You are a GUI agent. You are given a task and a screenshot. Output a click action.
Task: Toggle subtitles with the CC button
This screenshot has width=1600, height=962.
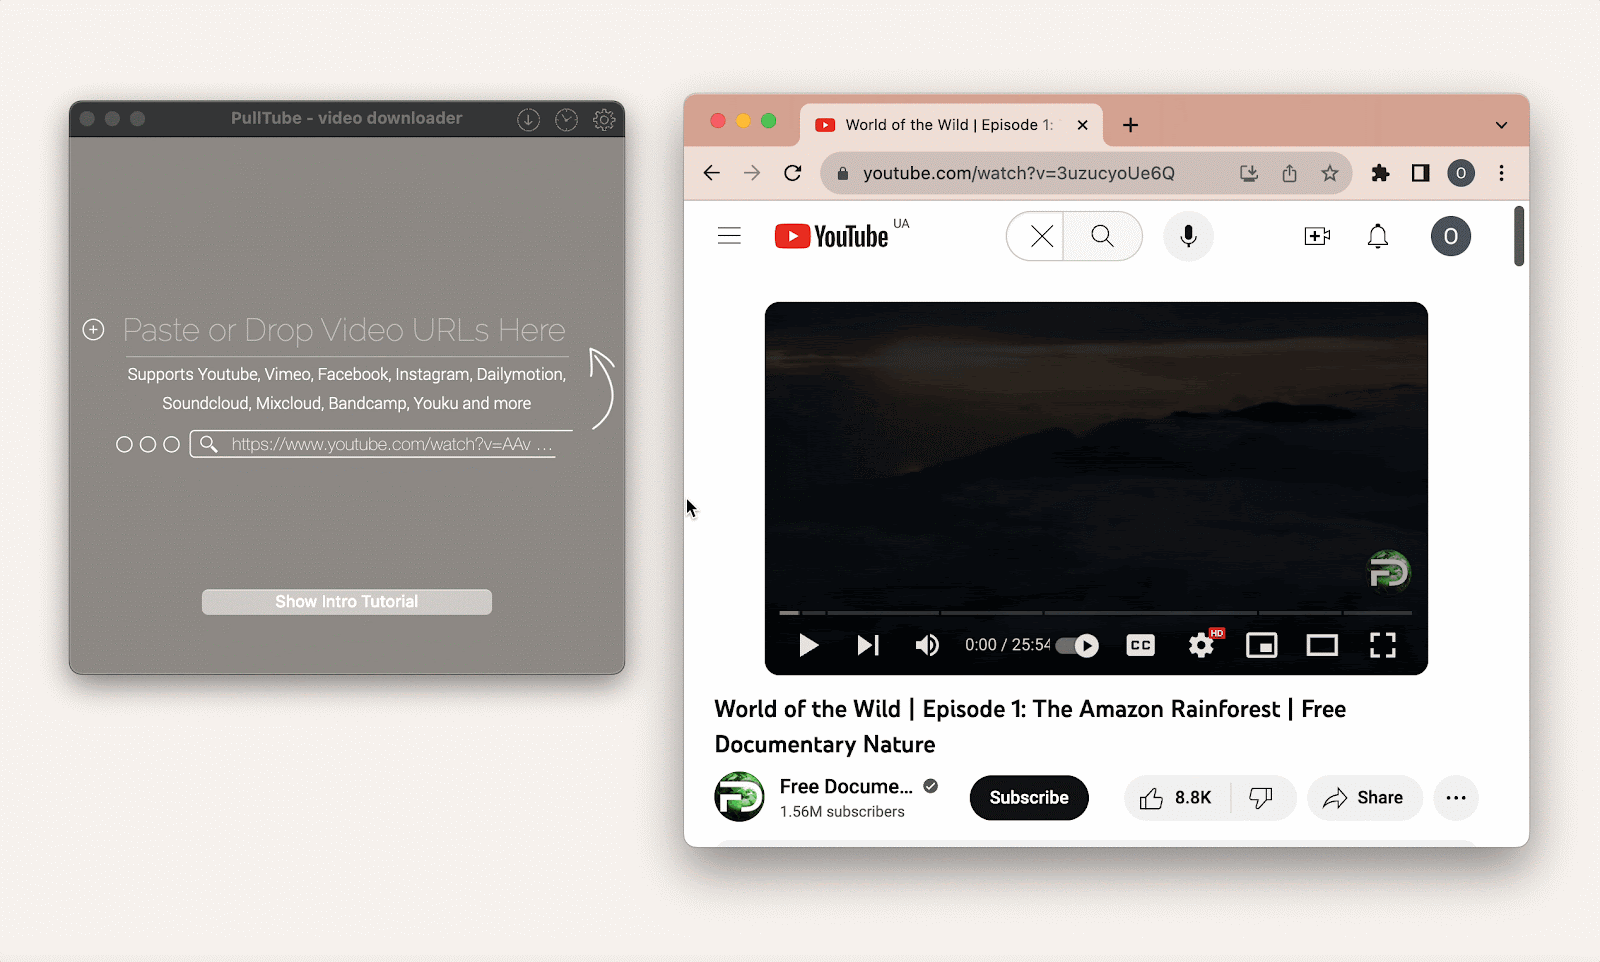(x=1139, y=645)
